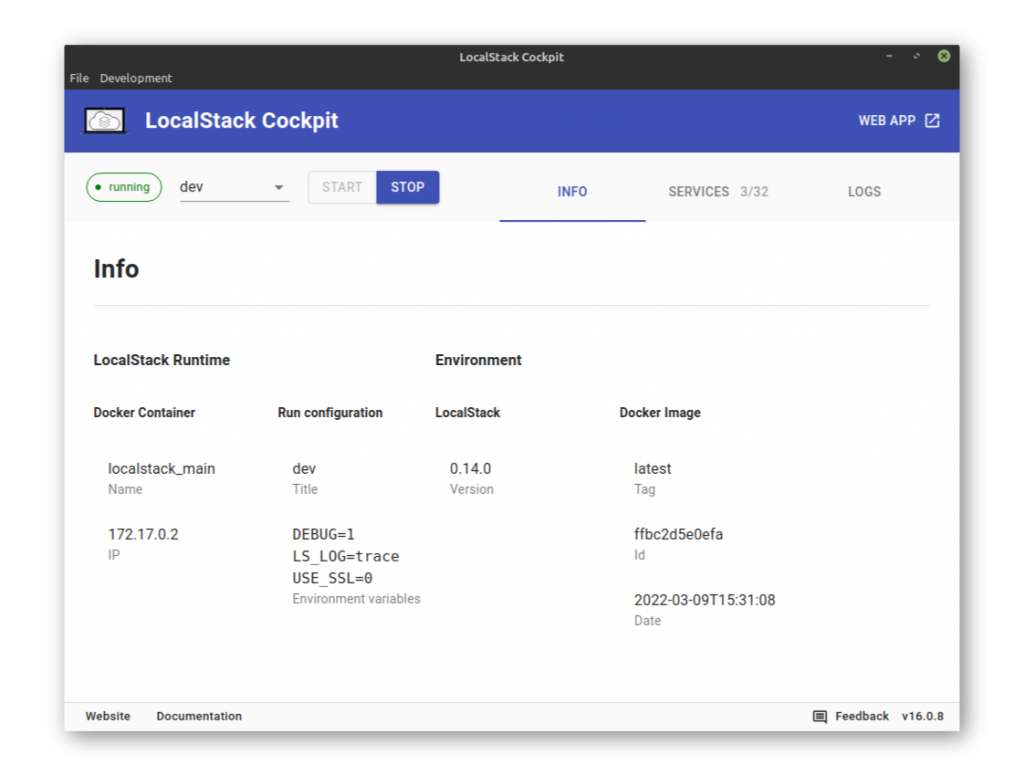Click the Docker Image column heading
Screen dimensions: 1024x776
(x=660, y=413)
